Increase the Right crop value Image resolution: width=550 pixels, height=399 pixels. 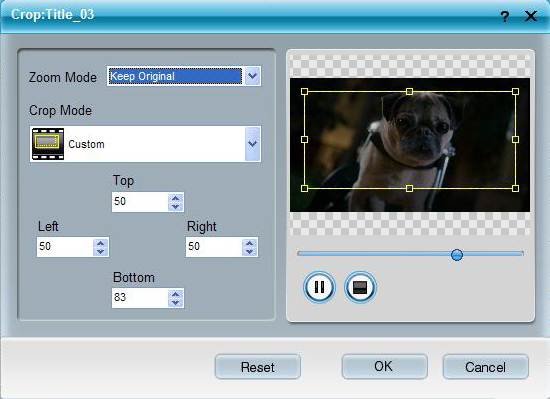point(250,243)
